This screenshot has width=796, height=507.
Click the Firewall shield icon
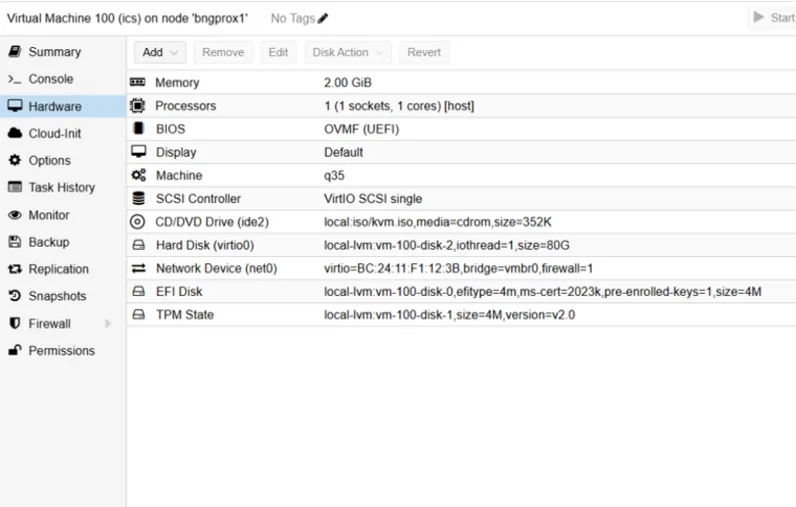click(x=15, y=323)
